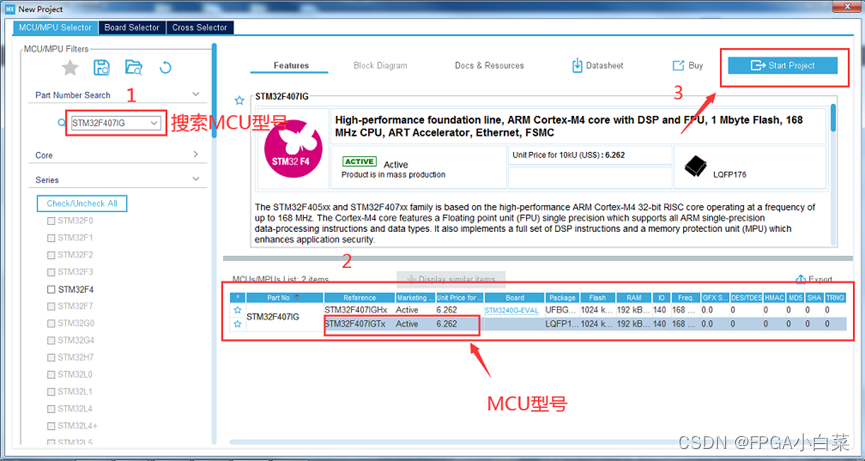Sort by the Flash column header

click(x=597, y=298)
